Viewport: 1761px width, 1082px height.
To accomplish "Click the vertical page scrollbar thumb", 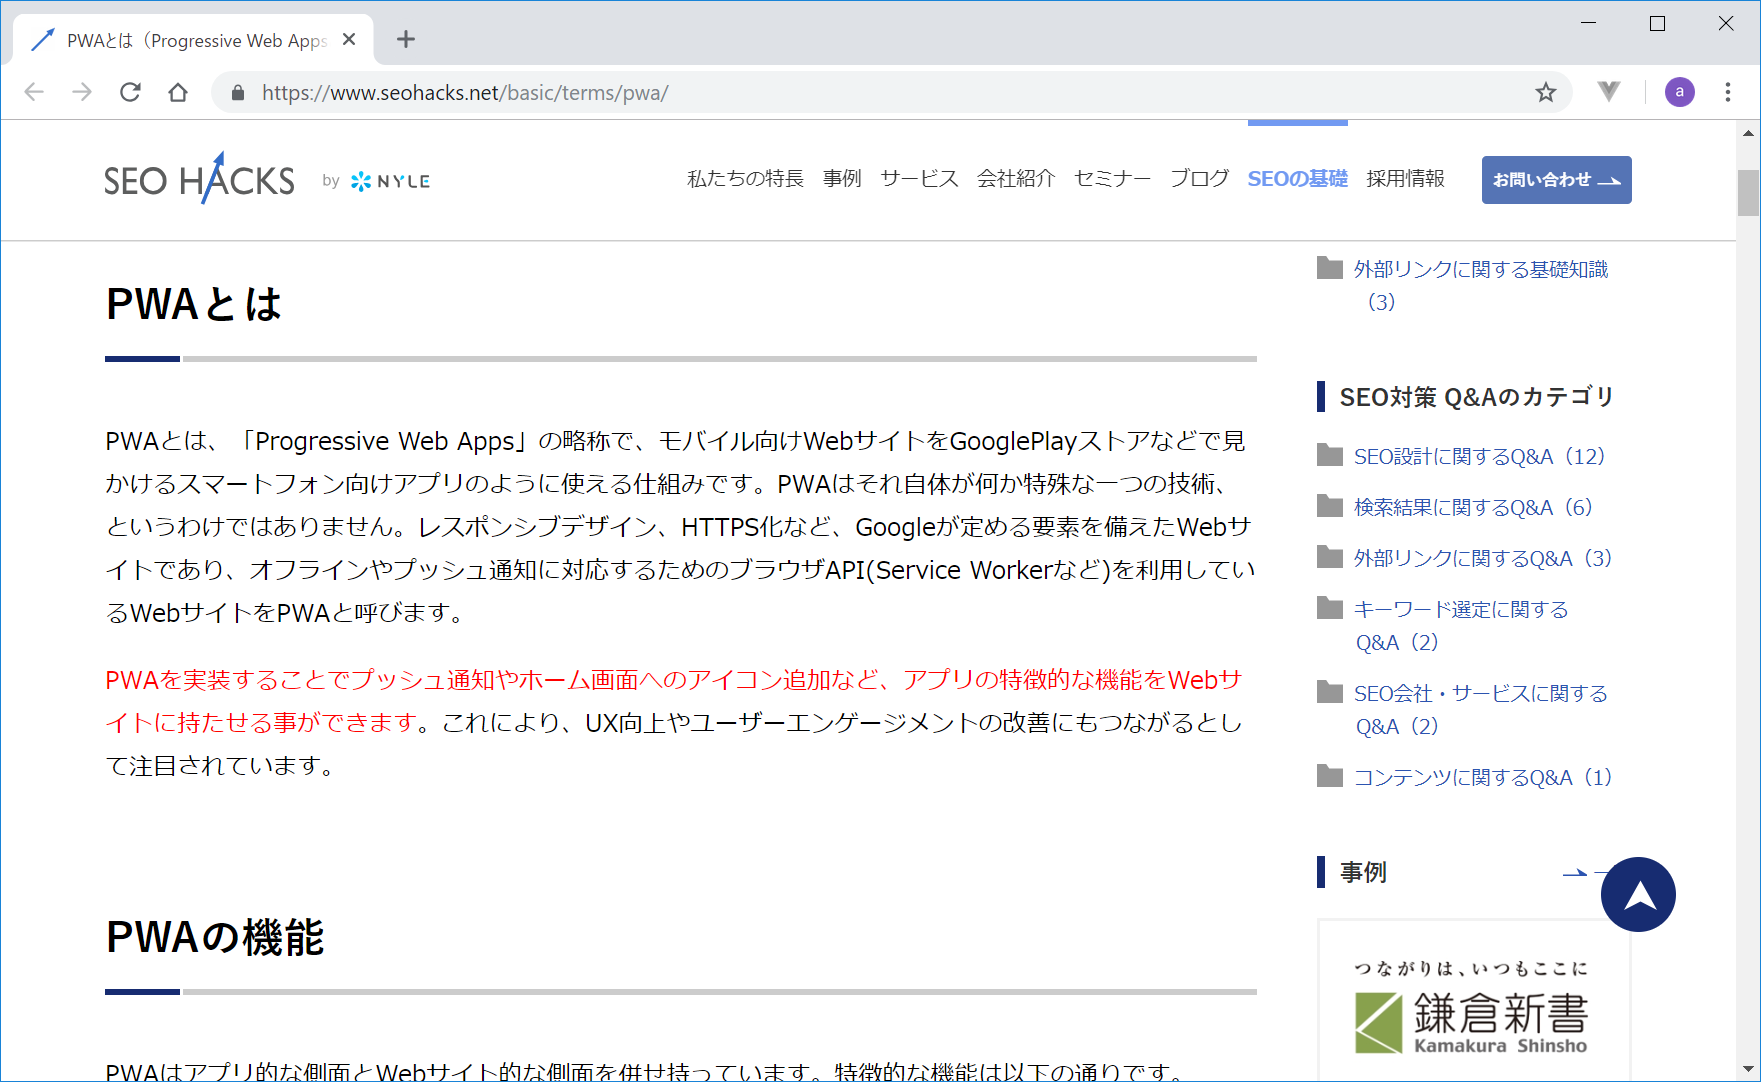I will 1748,193.
